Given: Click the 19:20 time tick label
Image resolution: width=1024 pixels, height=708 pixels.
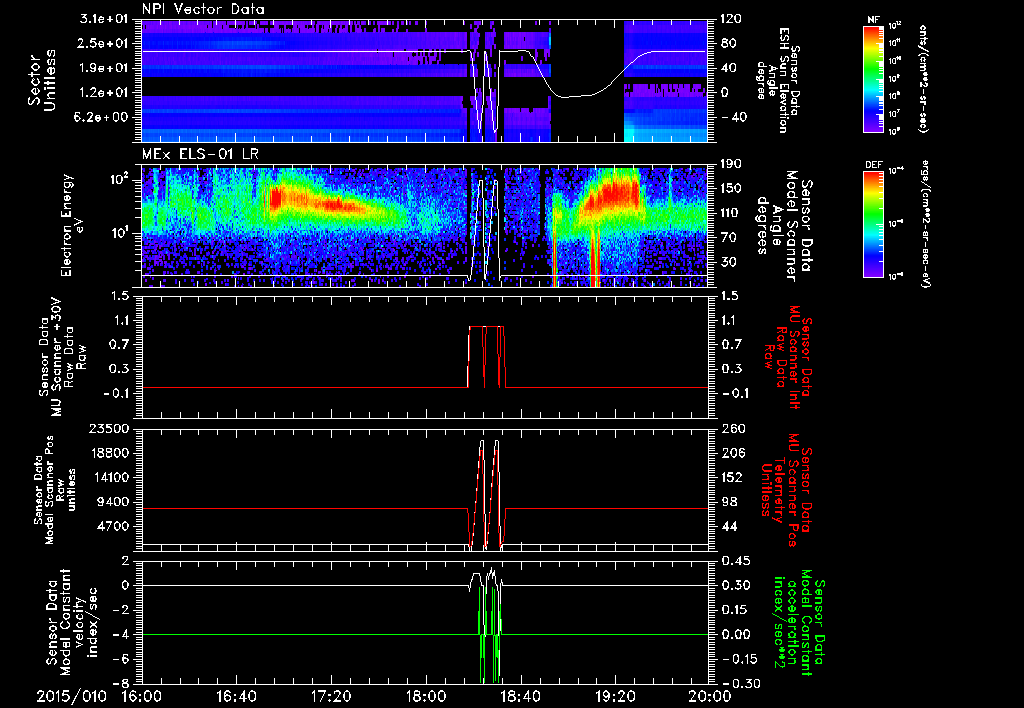Looking at the screenshot, I should [615, 696].
